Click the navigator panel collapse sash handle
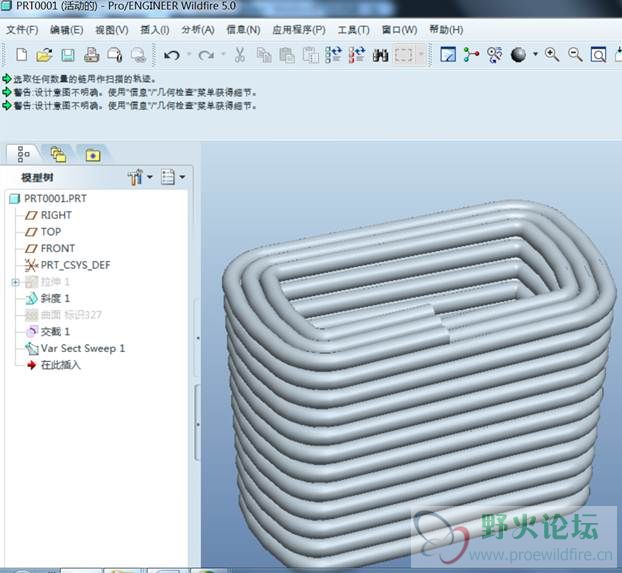 pyautogui.click(x=196, y=338)
